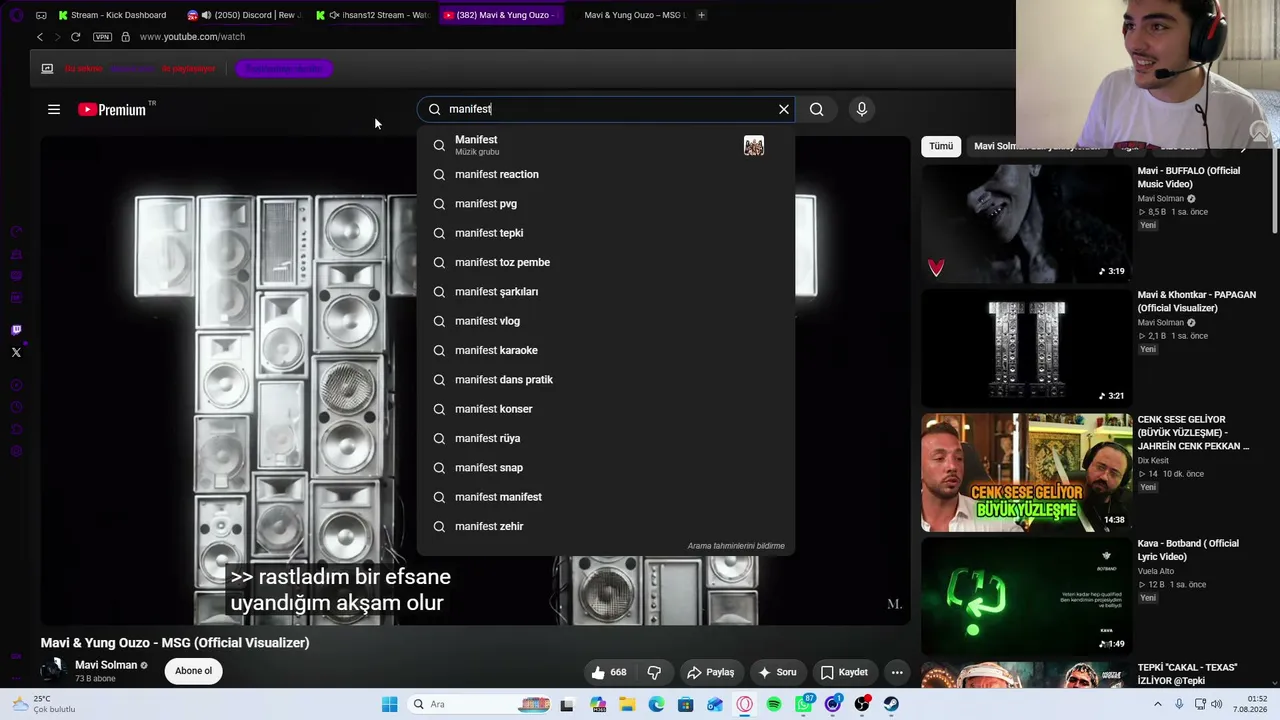Open a new browser tab
The width and height of the screenshot is (1280, 720).
pos(701,15)
